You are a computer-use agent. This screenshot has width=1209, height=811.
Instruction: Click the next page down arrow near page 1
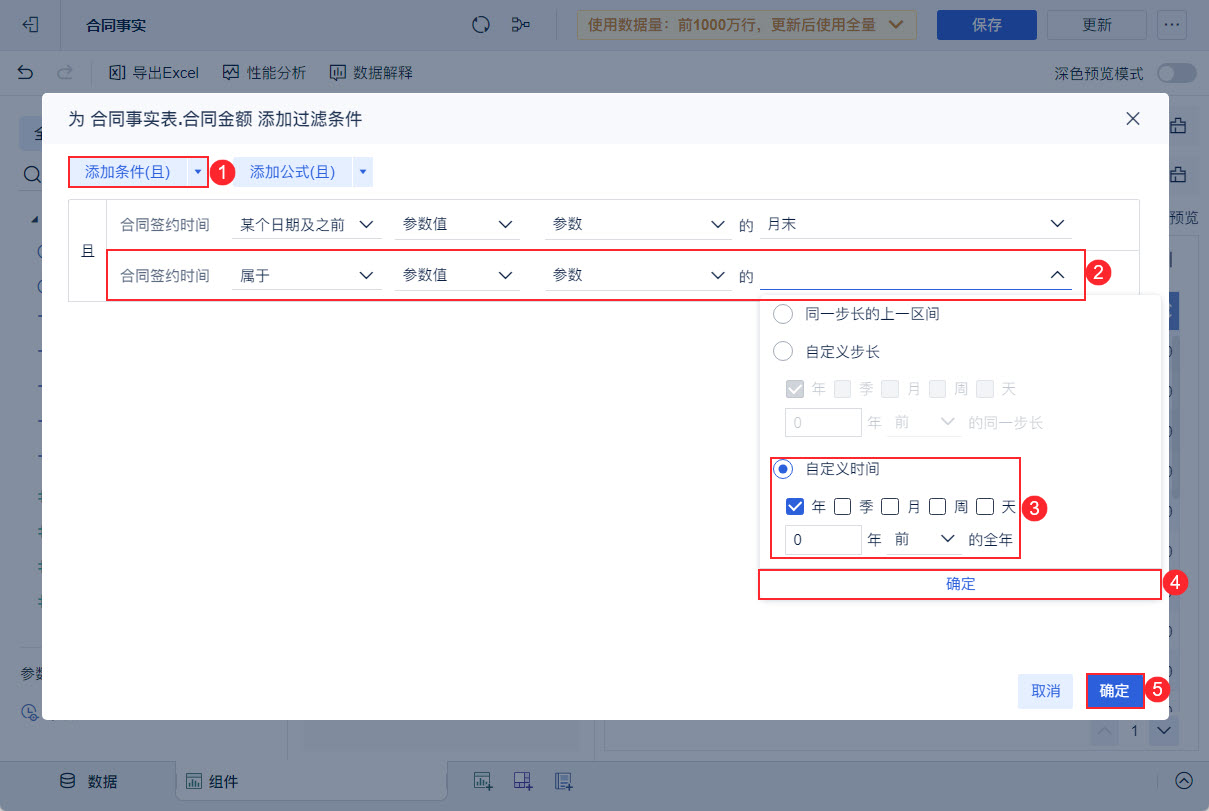1164,732
